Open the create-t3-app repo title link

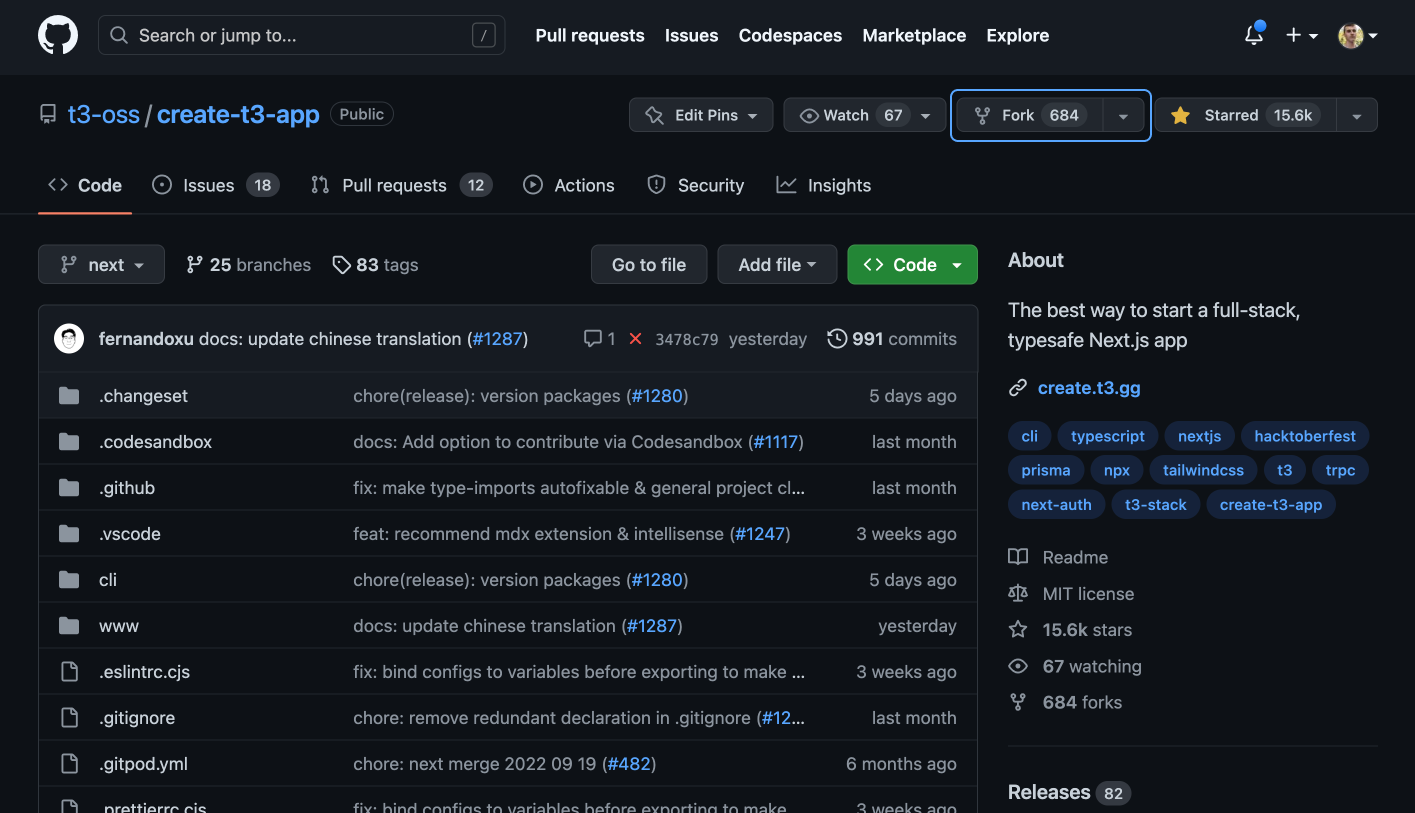(238, 115)
